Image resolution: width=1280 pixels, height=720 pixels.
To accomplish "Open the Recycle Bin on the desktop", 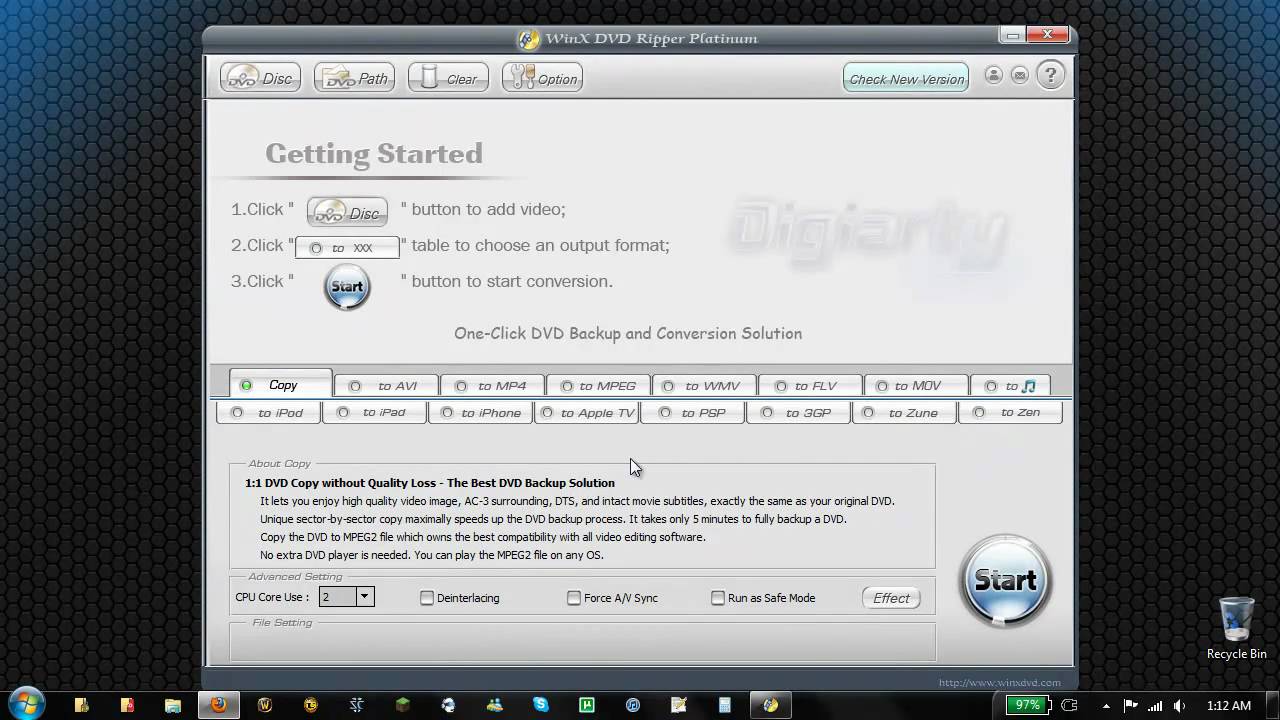I will pos(1236,628).
